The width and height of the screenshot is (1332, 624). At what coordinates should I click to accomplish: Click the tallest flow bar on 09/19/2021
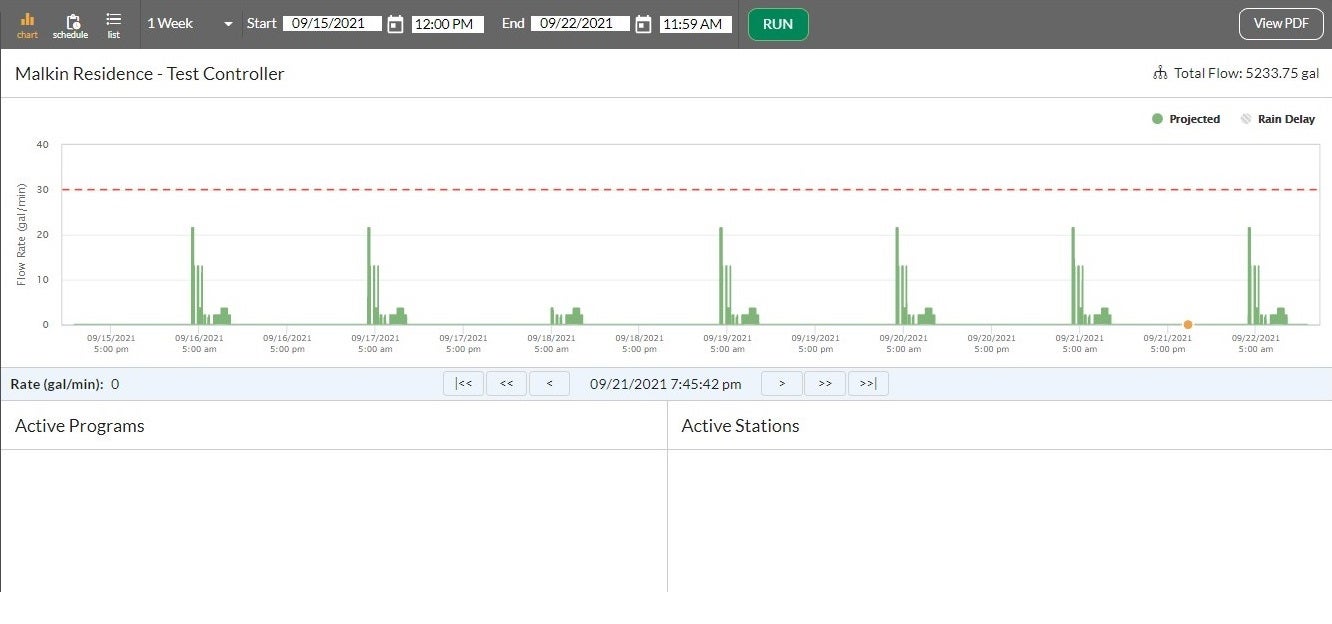point(721,275)
